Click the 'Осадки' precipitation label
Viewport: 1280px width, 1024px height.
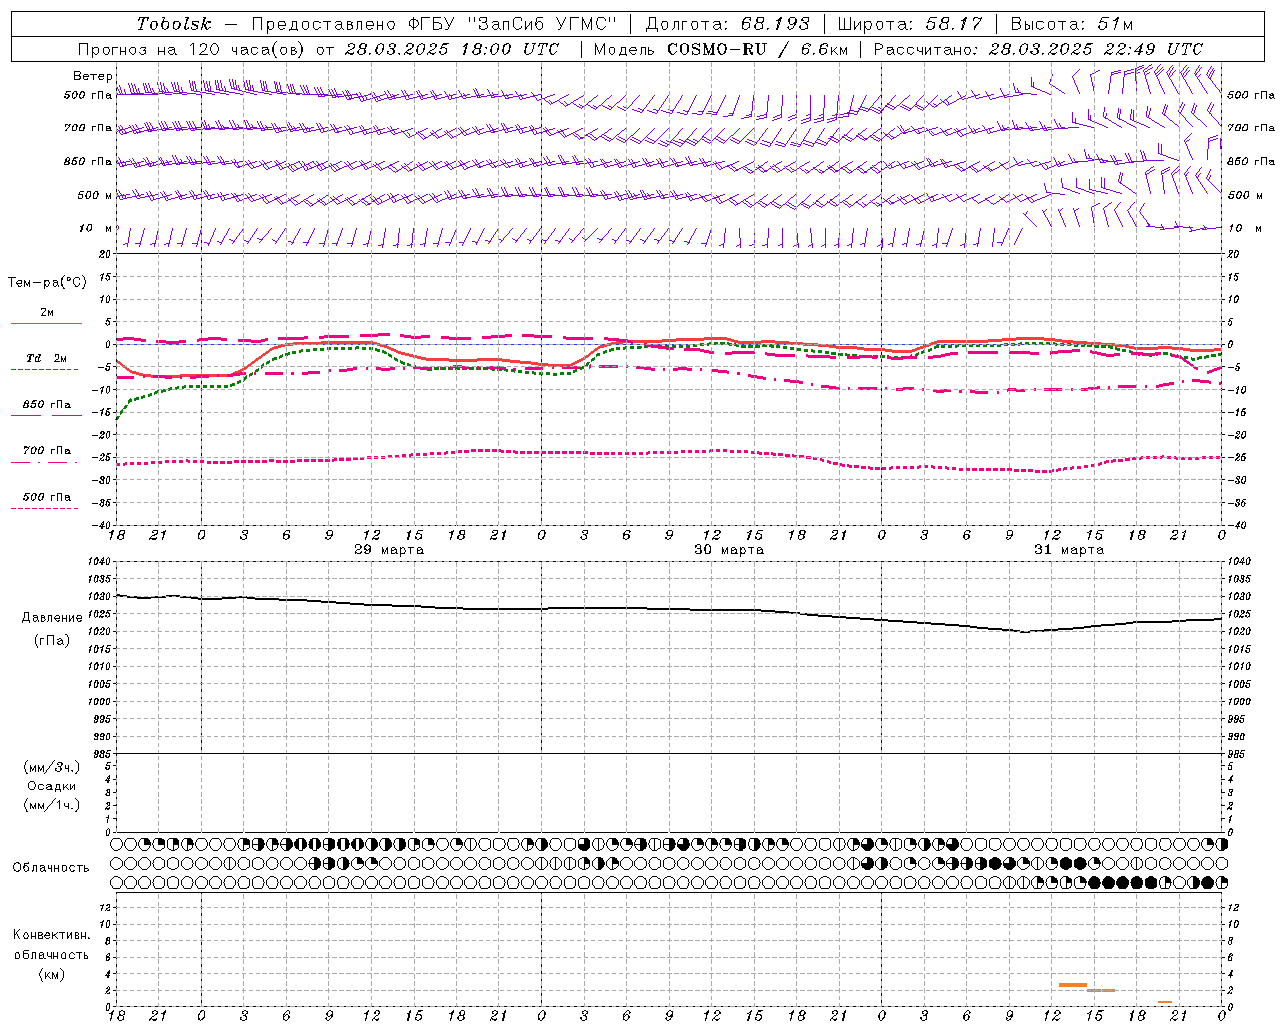(x=52, y=786)
